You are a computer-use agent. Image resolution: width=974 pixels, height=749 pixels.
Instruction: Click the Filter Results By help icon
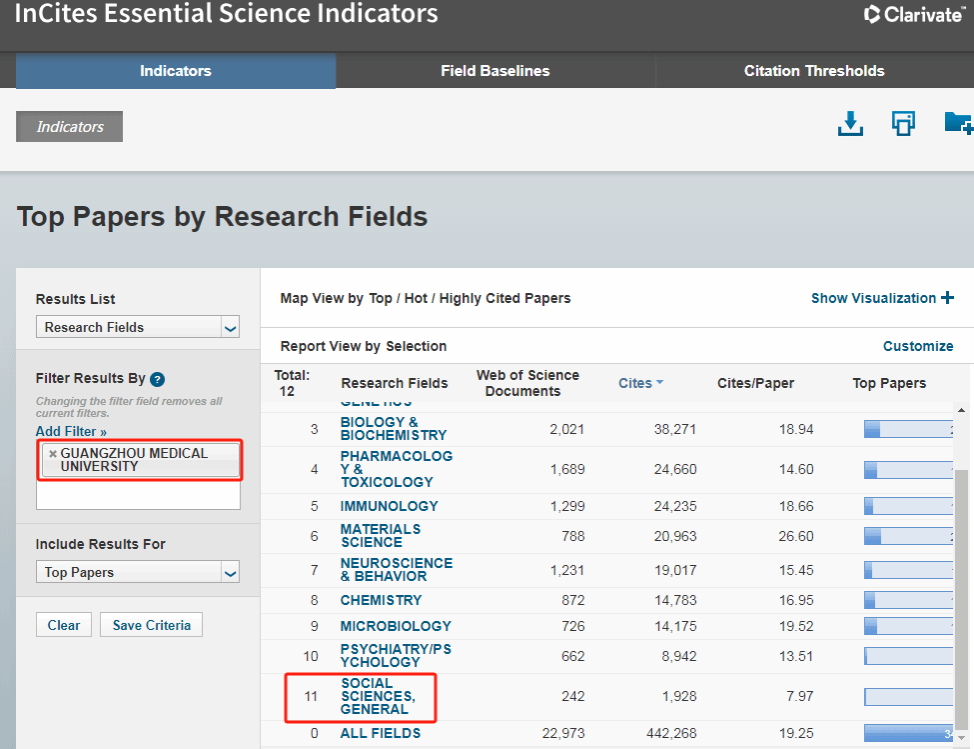click(157, 379)
